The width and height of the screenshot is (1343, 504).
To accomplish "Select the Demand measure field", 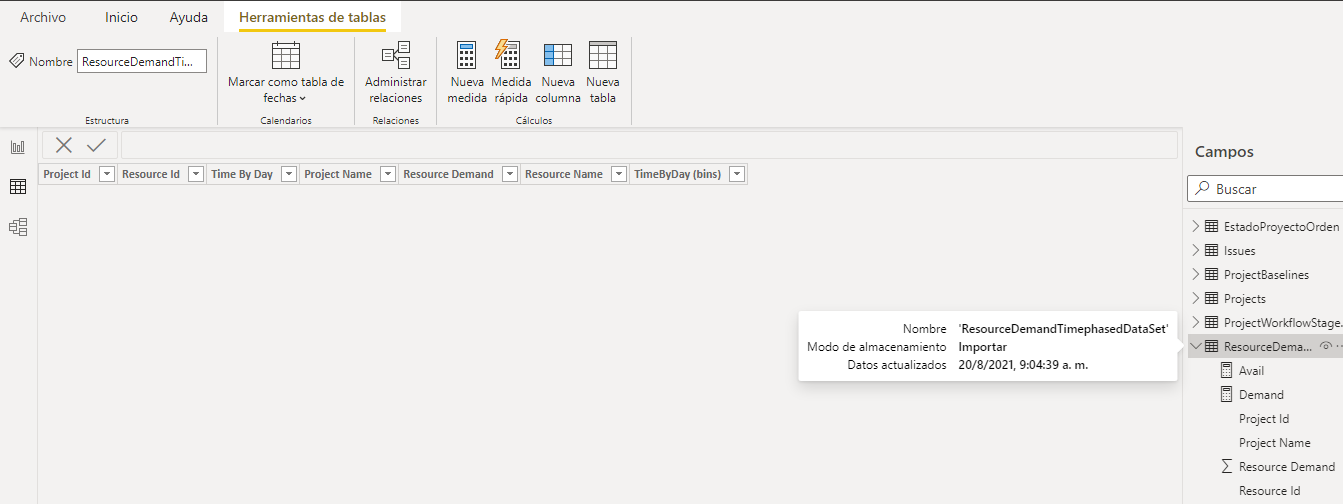I will [1262, 394].
